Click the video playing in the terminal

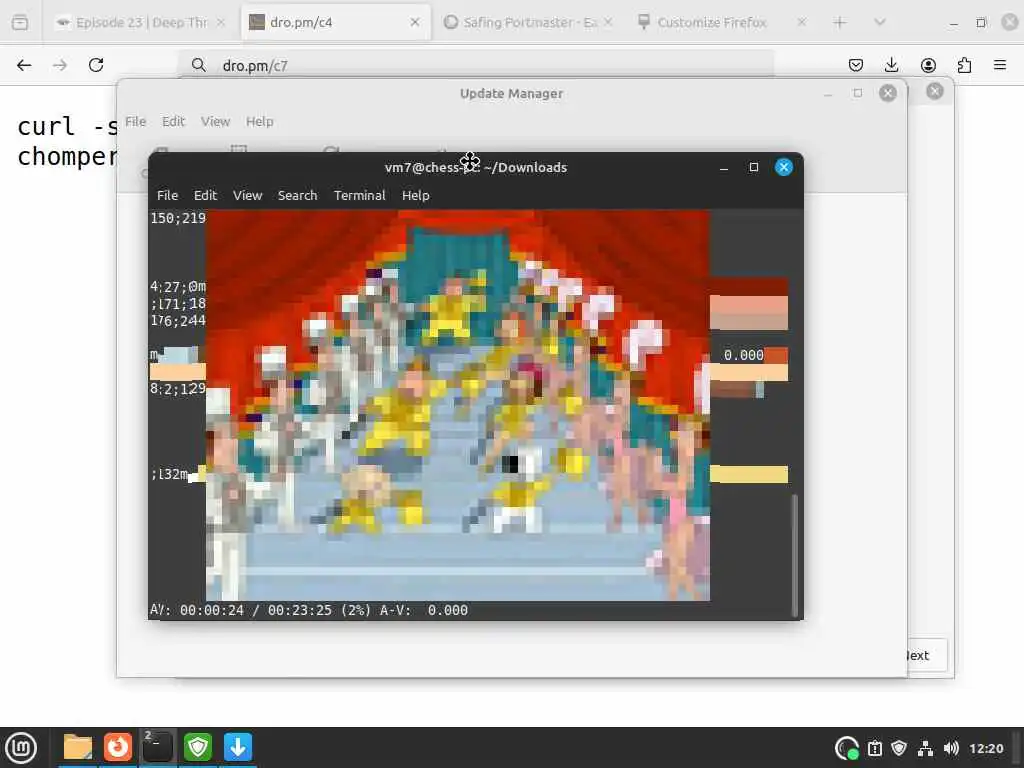pos(458,405)
